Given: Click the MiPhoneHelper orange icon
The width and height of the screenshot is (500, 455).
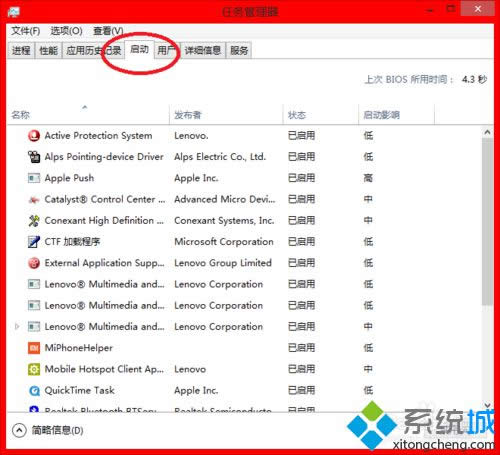Looking at the screenshot, I should coord(34,348).
